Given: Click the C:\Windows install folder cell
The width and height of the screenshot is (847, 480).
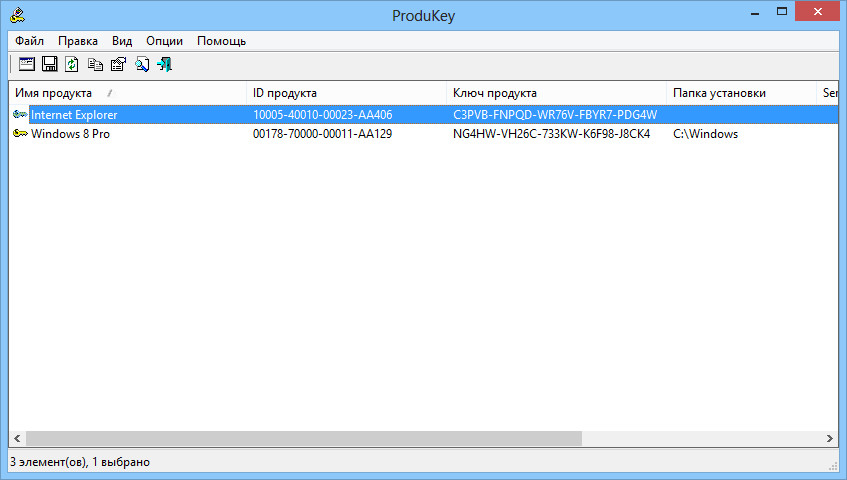Looking at the screenshot, I should tap(705, 133).
